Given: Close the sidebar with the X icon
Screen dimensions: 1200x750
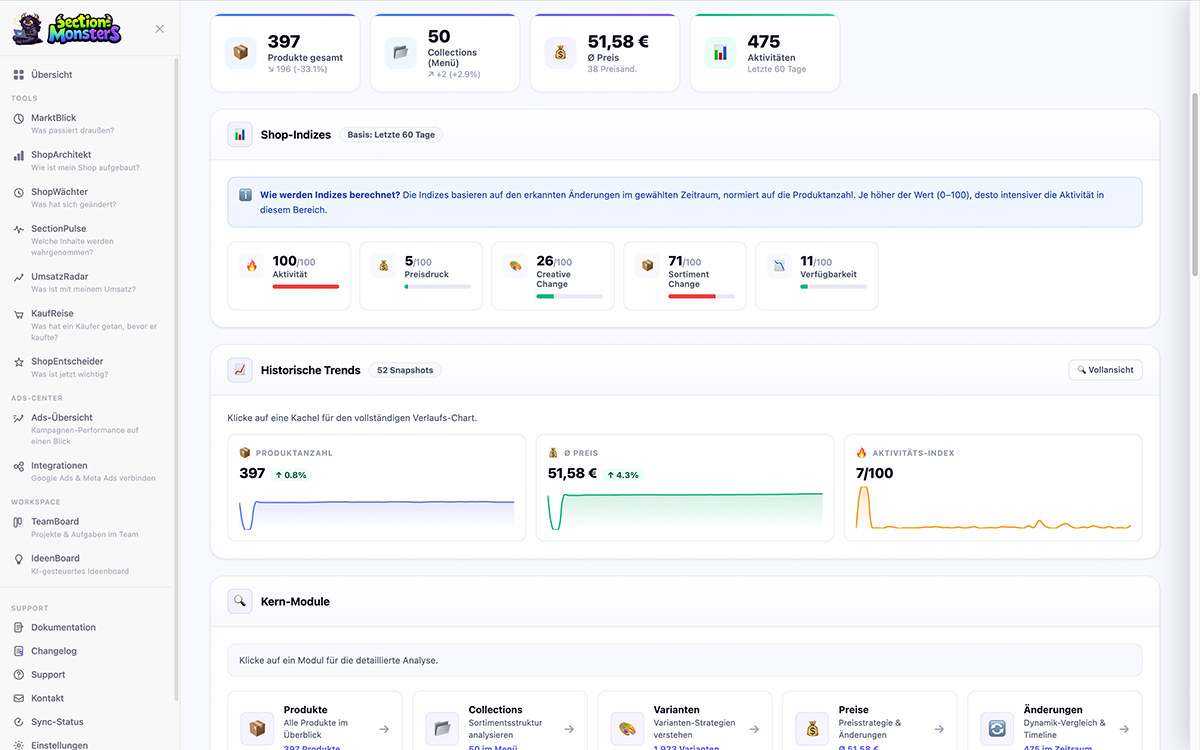Looking at the screenshot, I should (x=160, y=29).
